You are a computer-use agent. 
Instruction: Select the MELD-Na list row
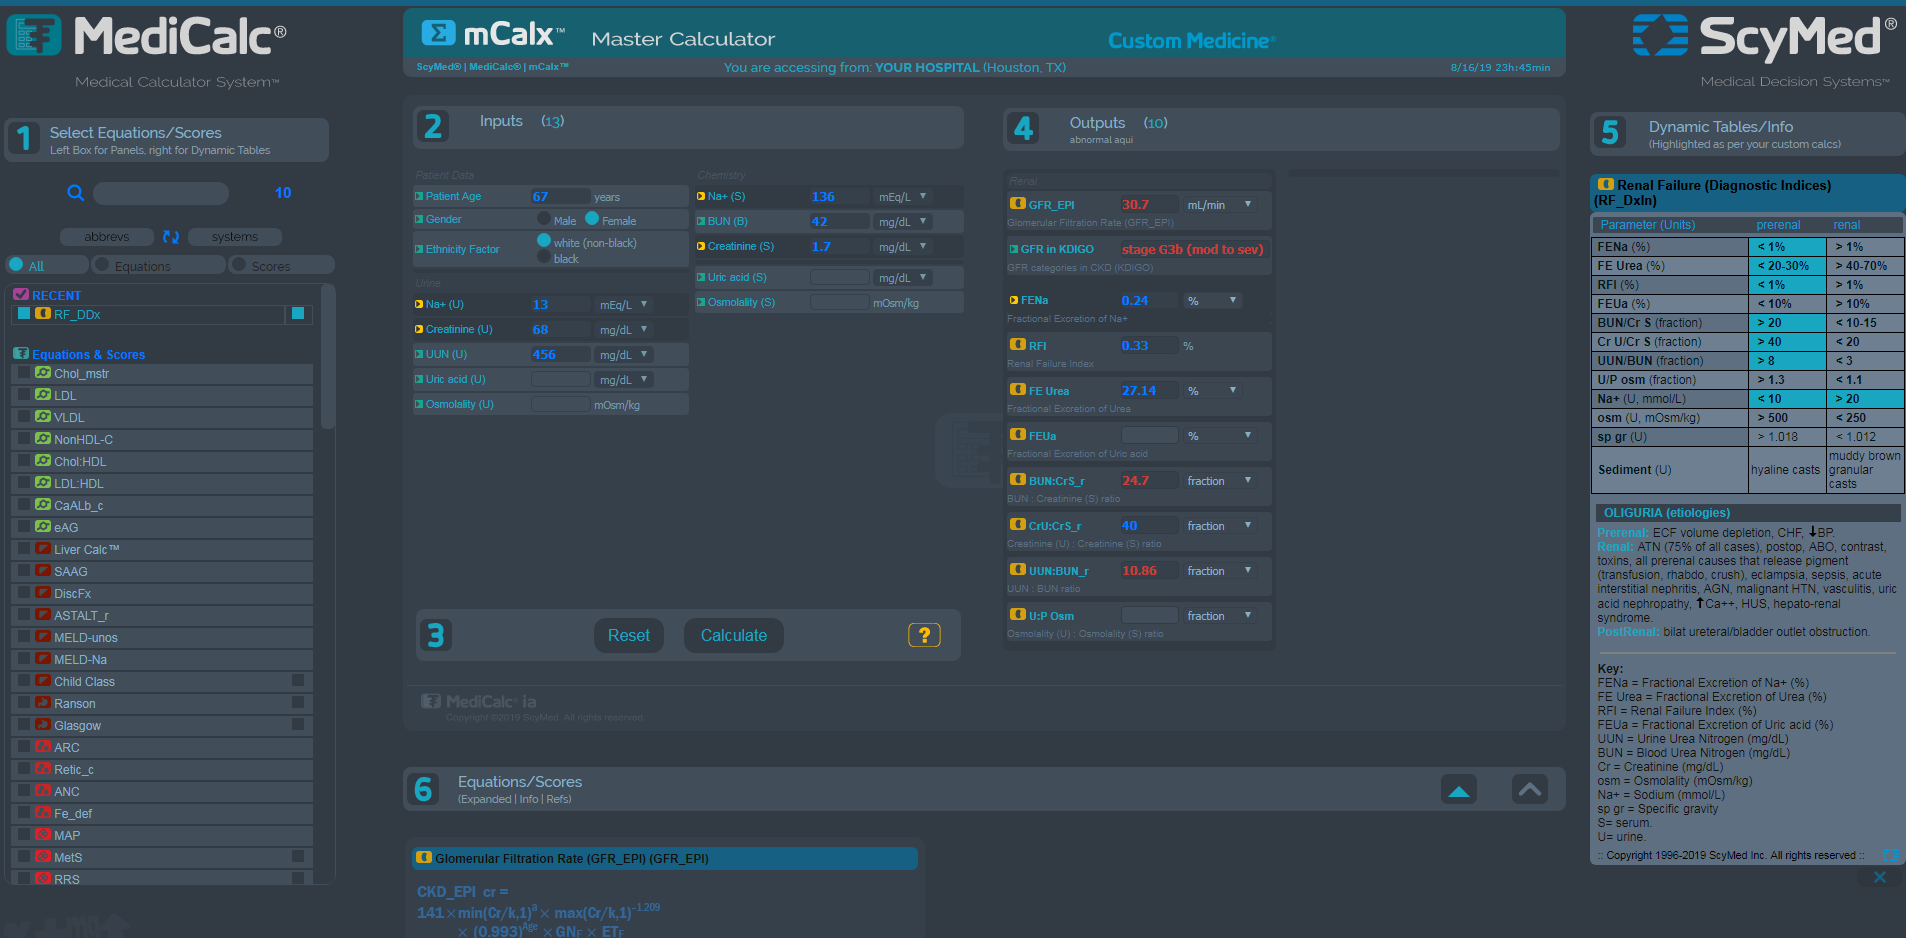162,659
